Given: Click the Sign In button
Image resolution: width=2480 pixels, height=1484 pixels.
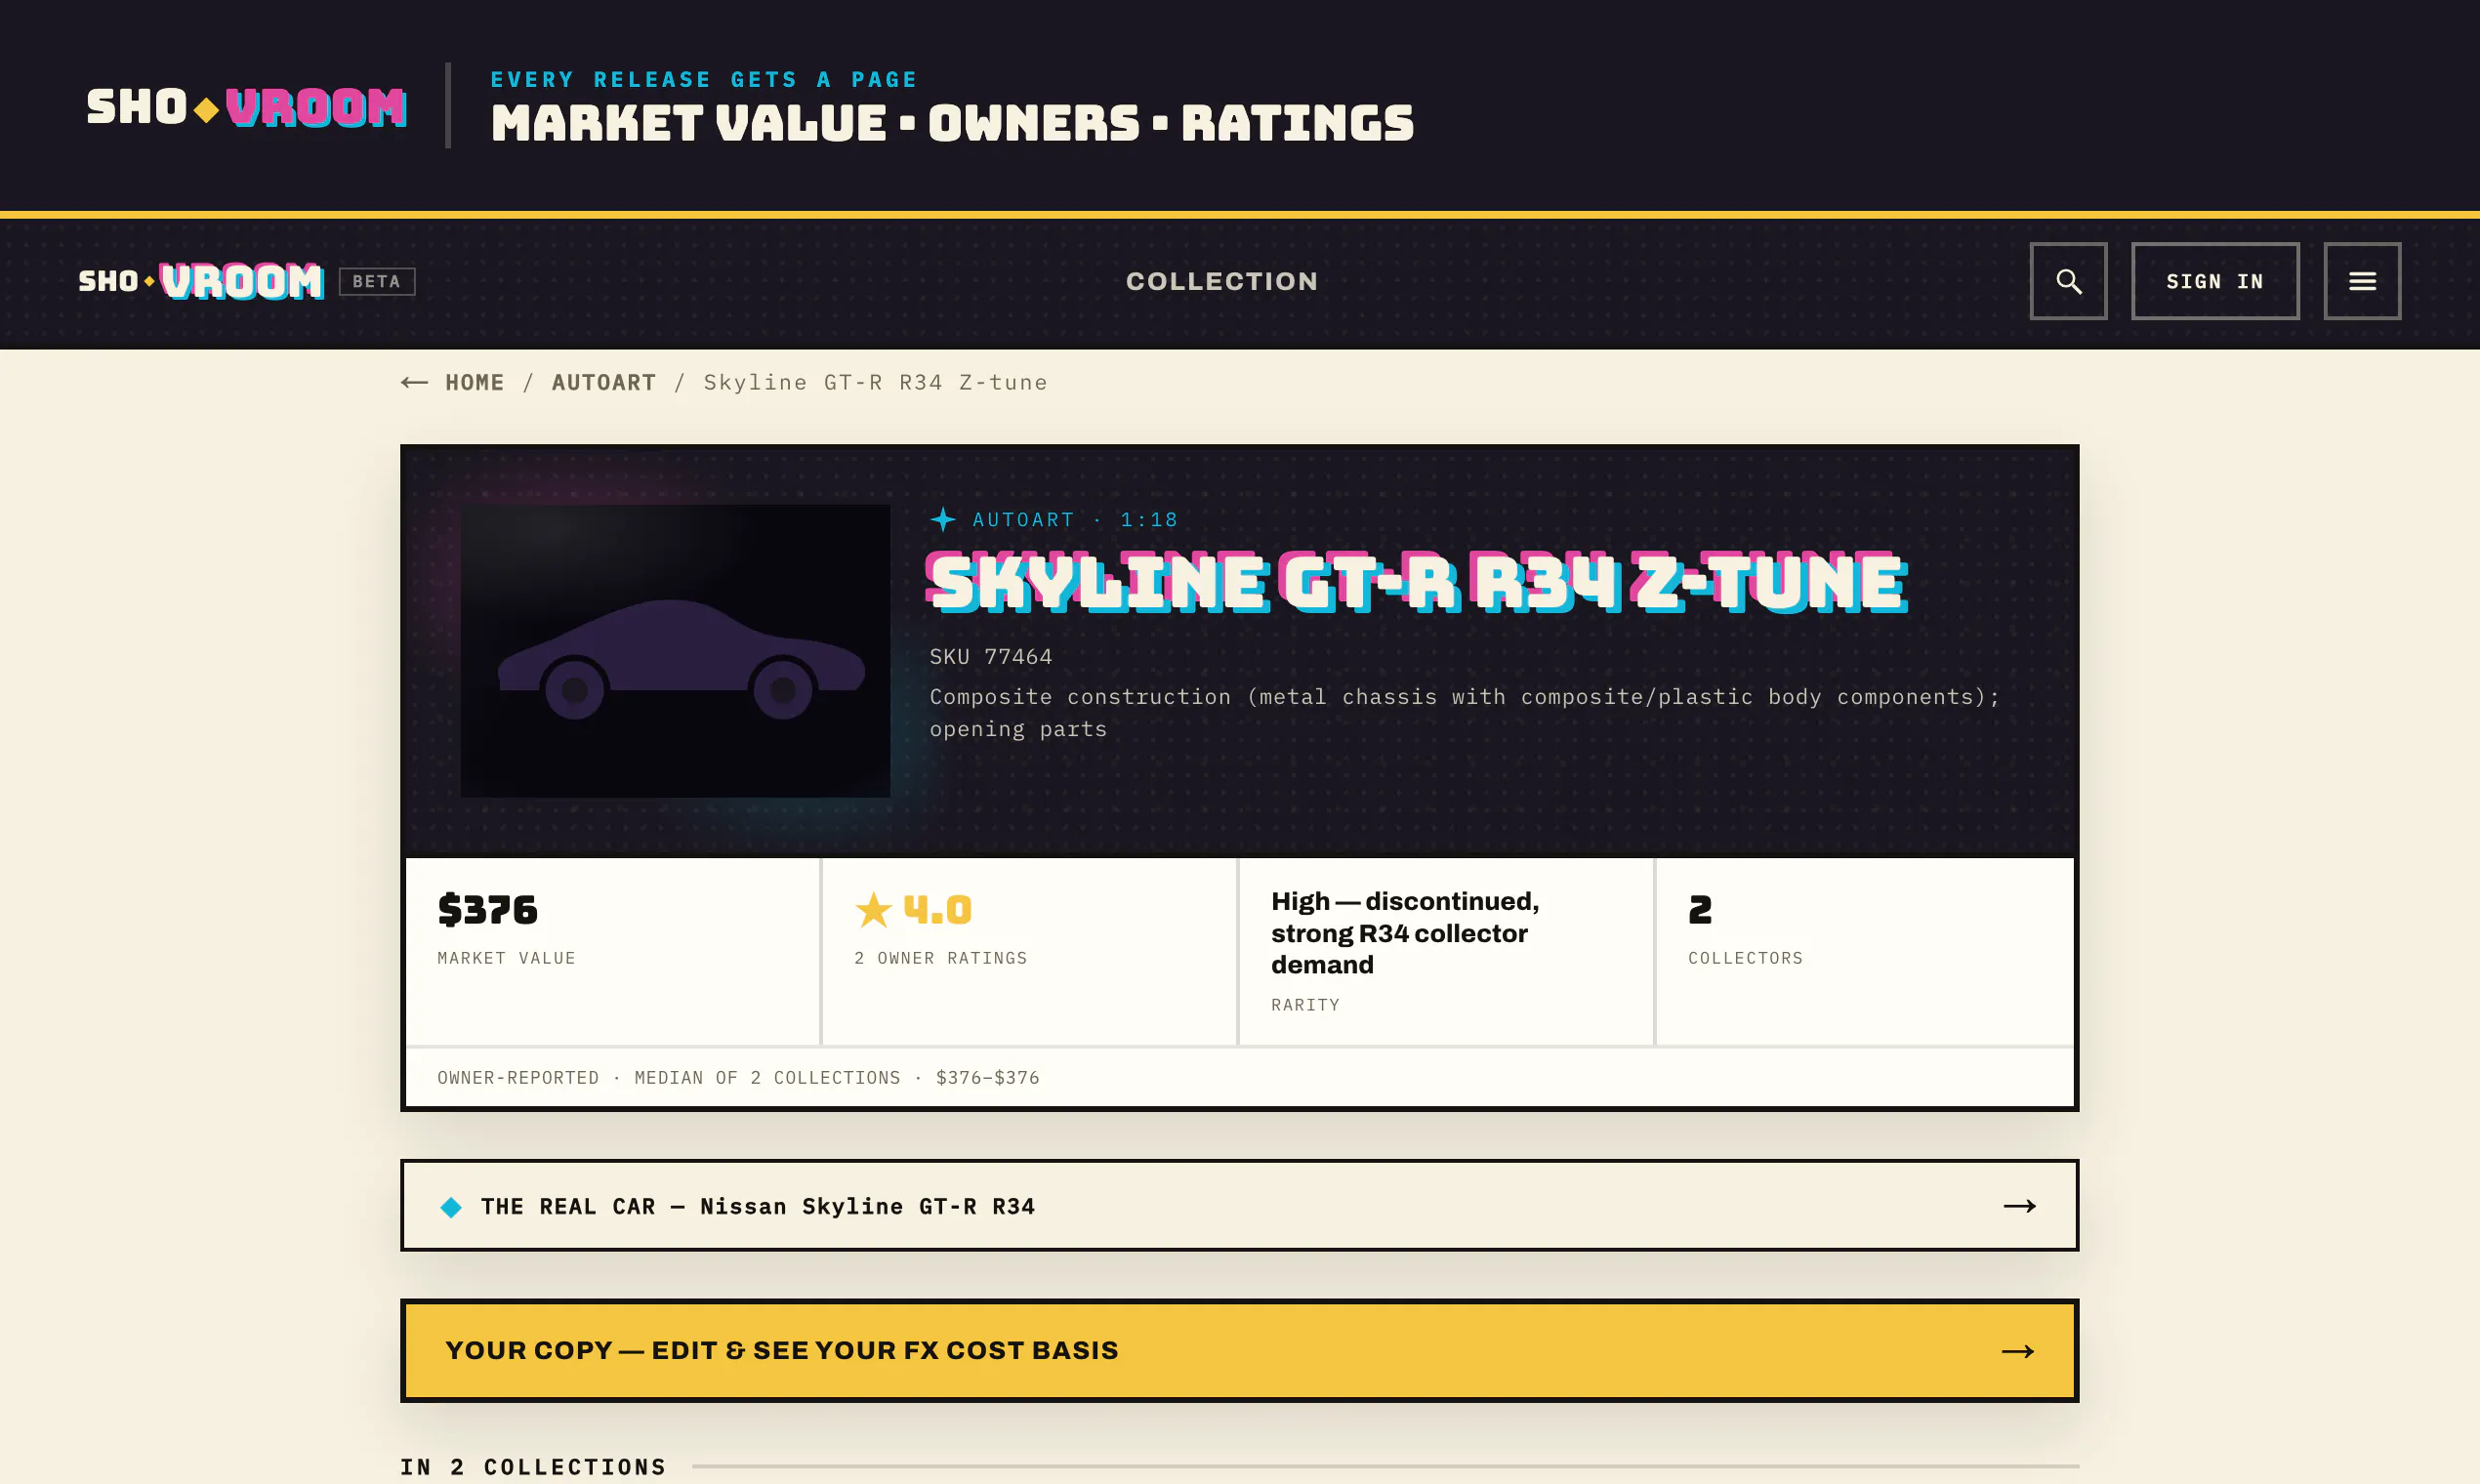Looking at the screenshot, I should click(x=2215, y=281).
